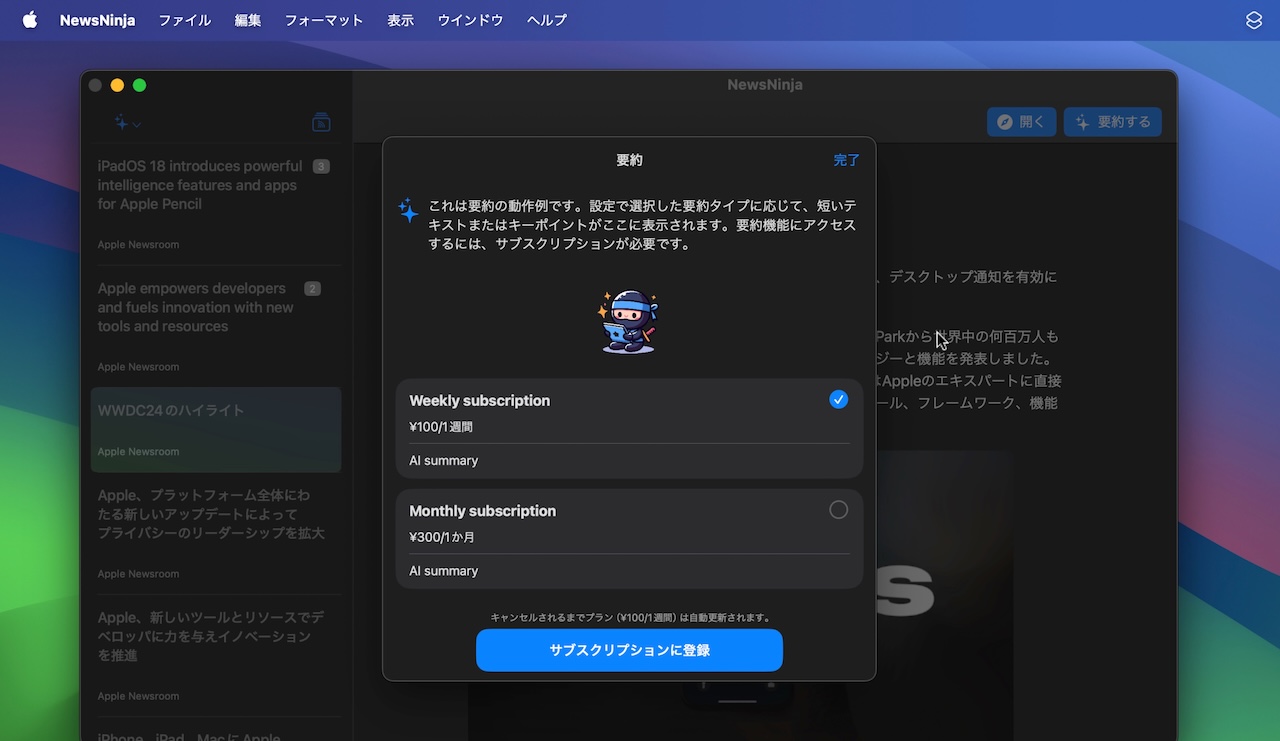Open the 表示 menu

coord(400,20)
